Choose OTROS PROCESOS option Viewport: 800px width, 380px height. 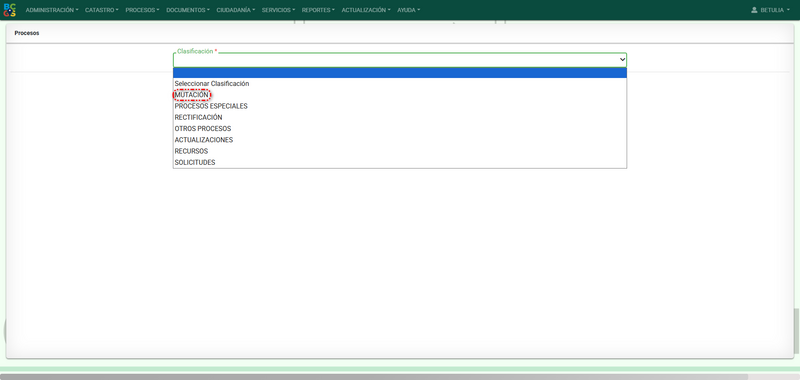[x=400, y=129]
